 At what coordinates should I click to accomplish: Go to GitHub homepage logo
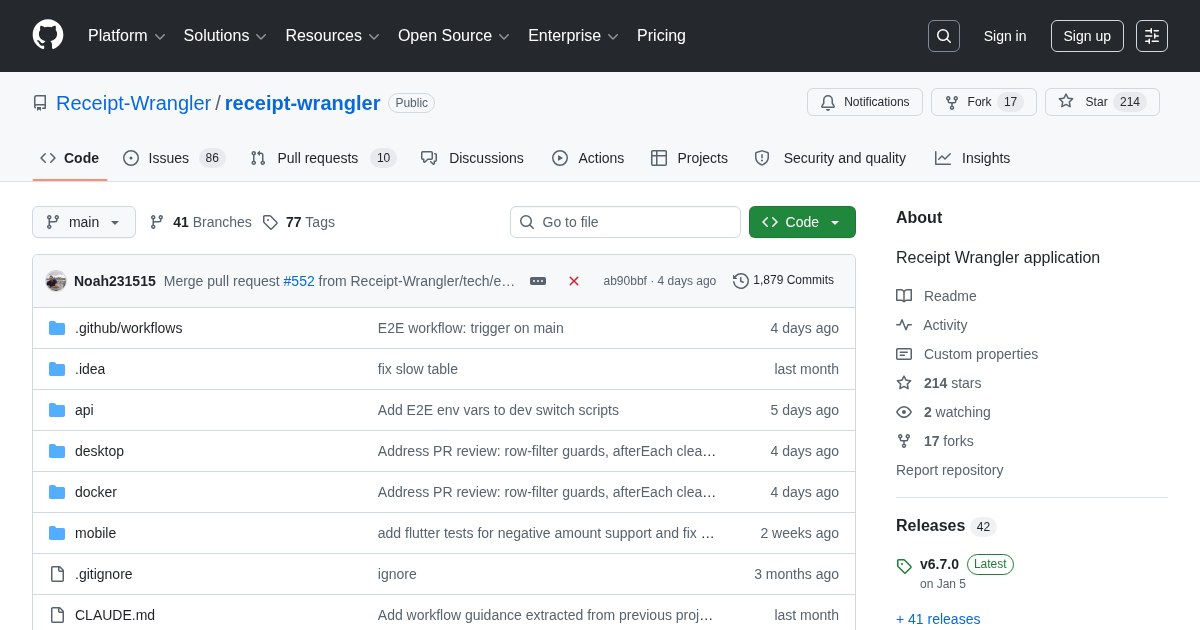48,35
